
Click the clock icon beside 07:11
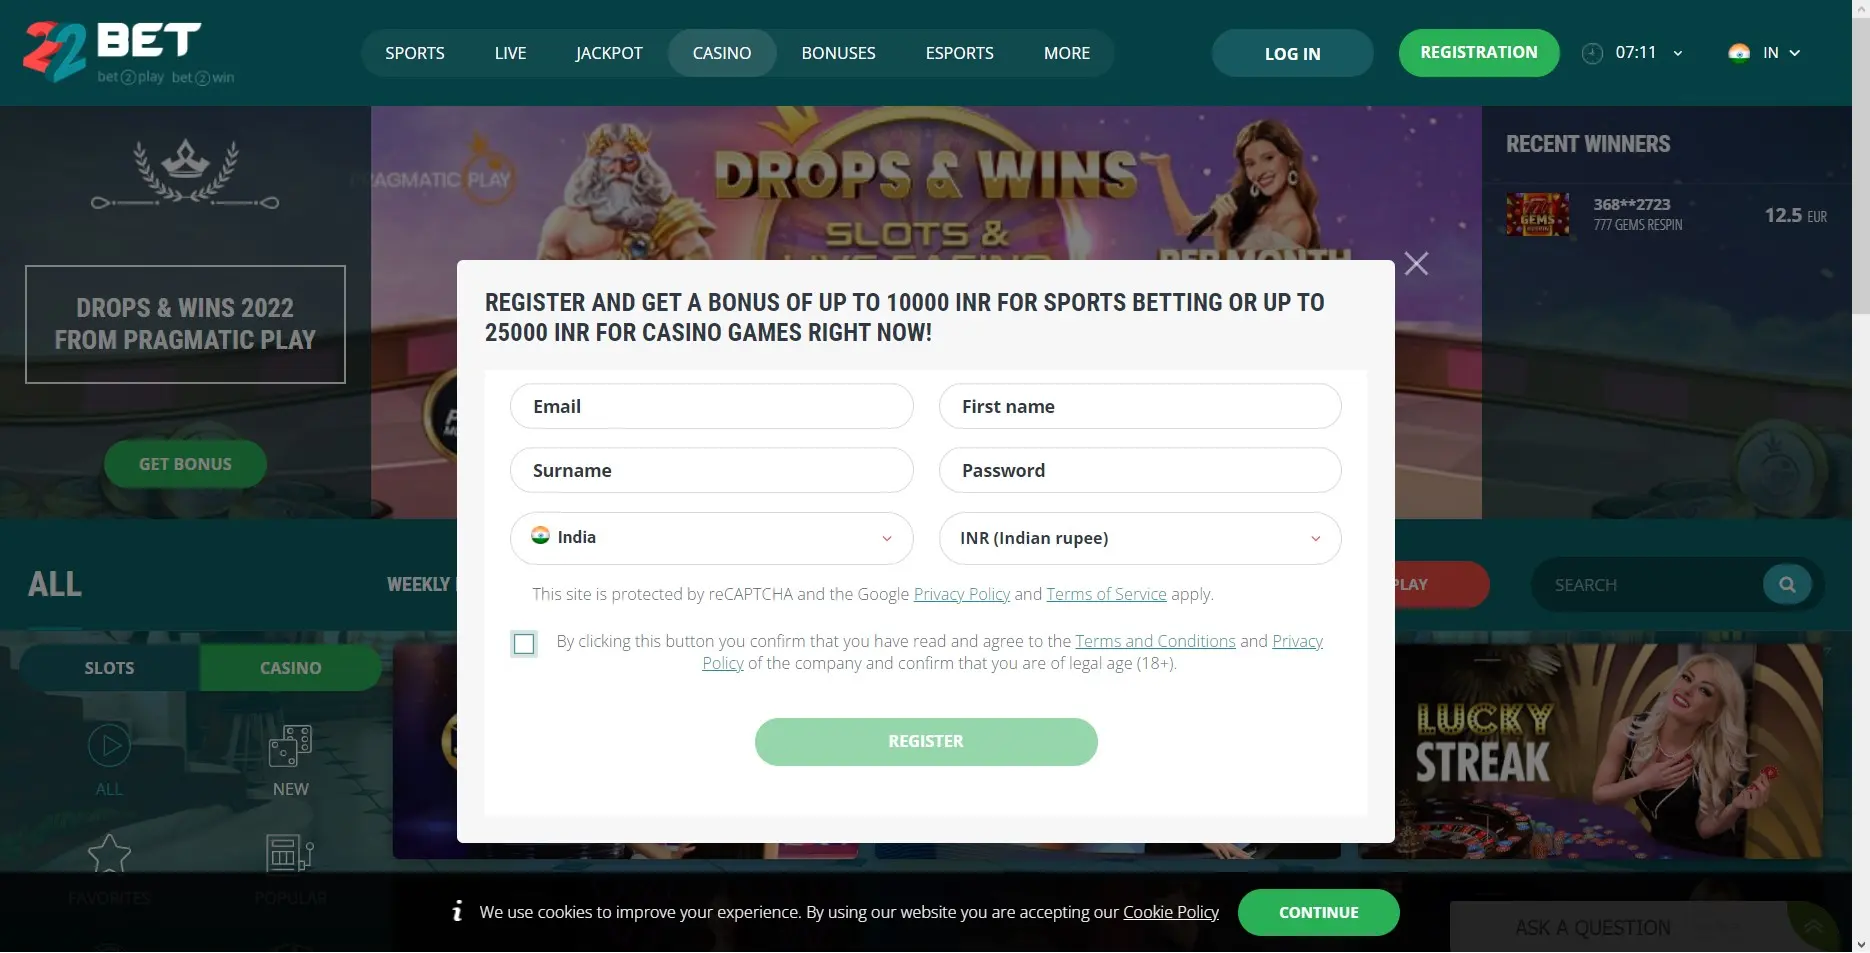[x=1592, y=53]
